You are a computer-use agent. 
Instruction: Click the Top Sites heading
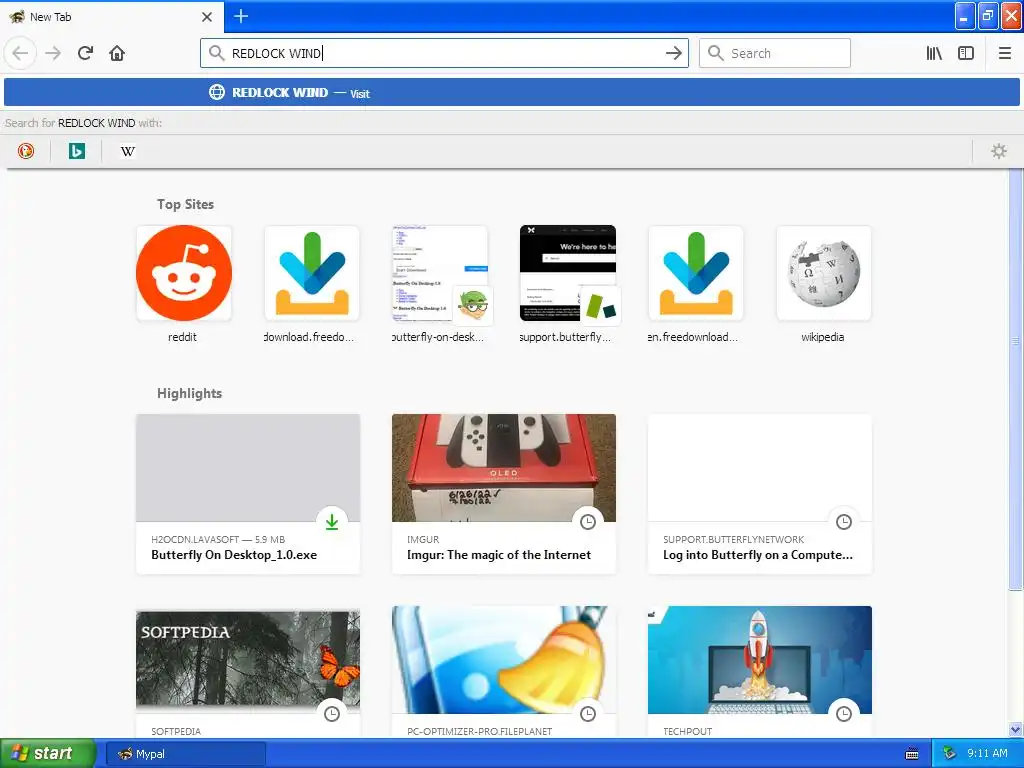(185, 204)
